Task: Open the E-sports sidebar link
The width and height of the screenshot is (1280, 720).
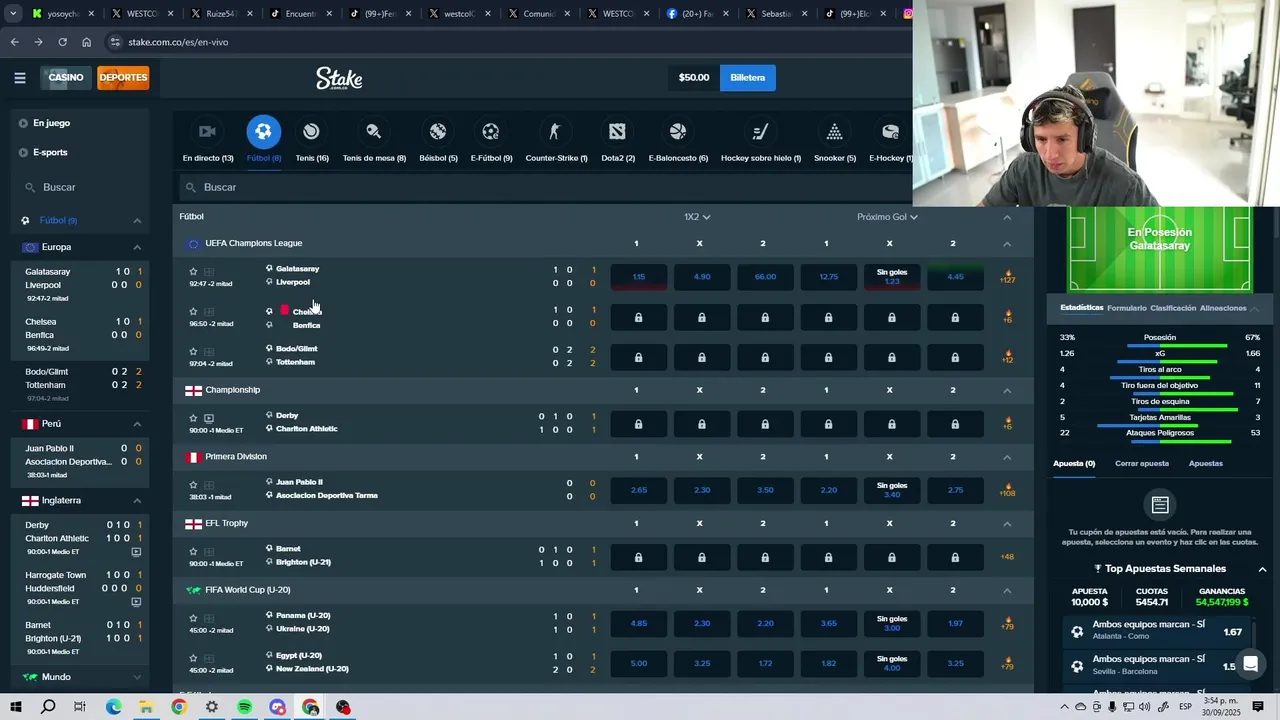Action: pos(50,153)
